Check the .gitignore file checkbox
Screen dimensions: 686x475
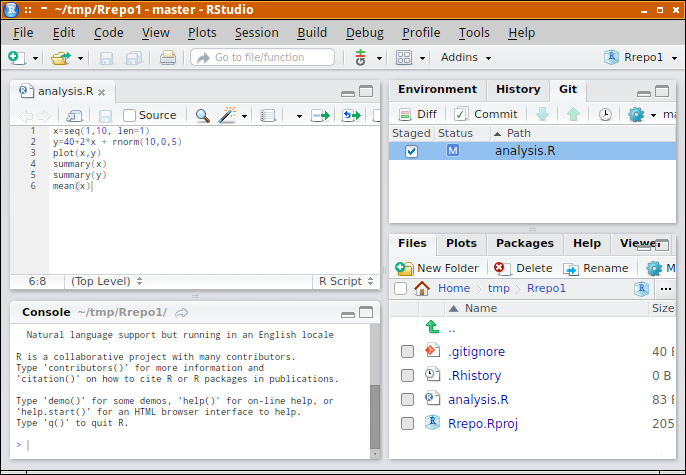tap(407, 352)
